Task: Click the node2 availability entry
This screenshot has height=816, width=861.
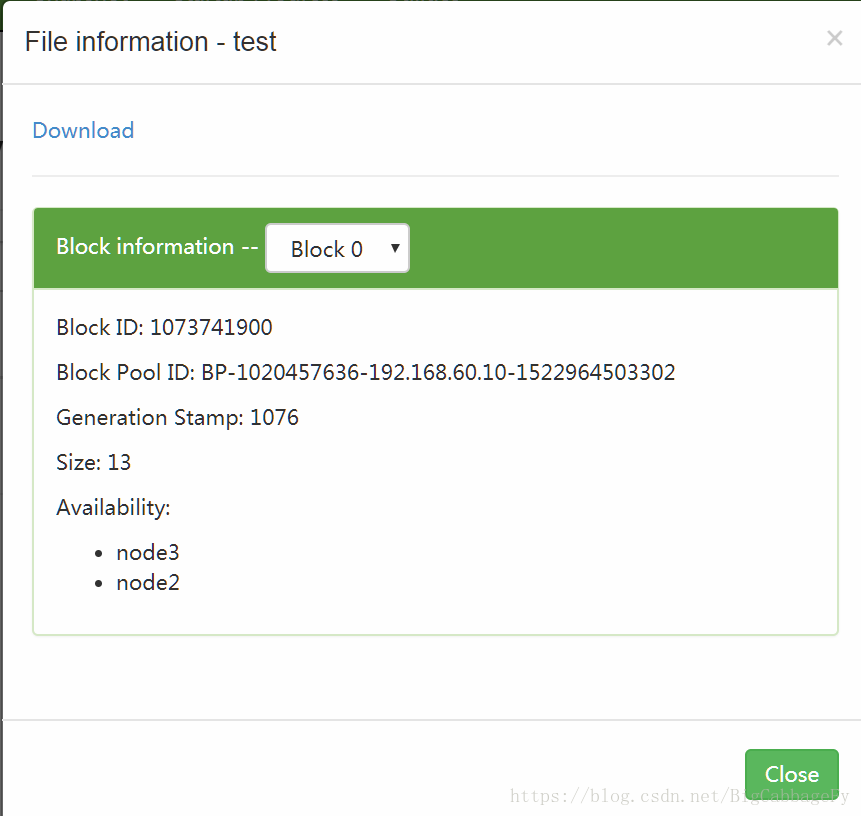Action: (148, 583)
